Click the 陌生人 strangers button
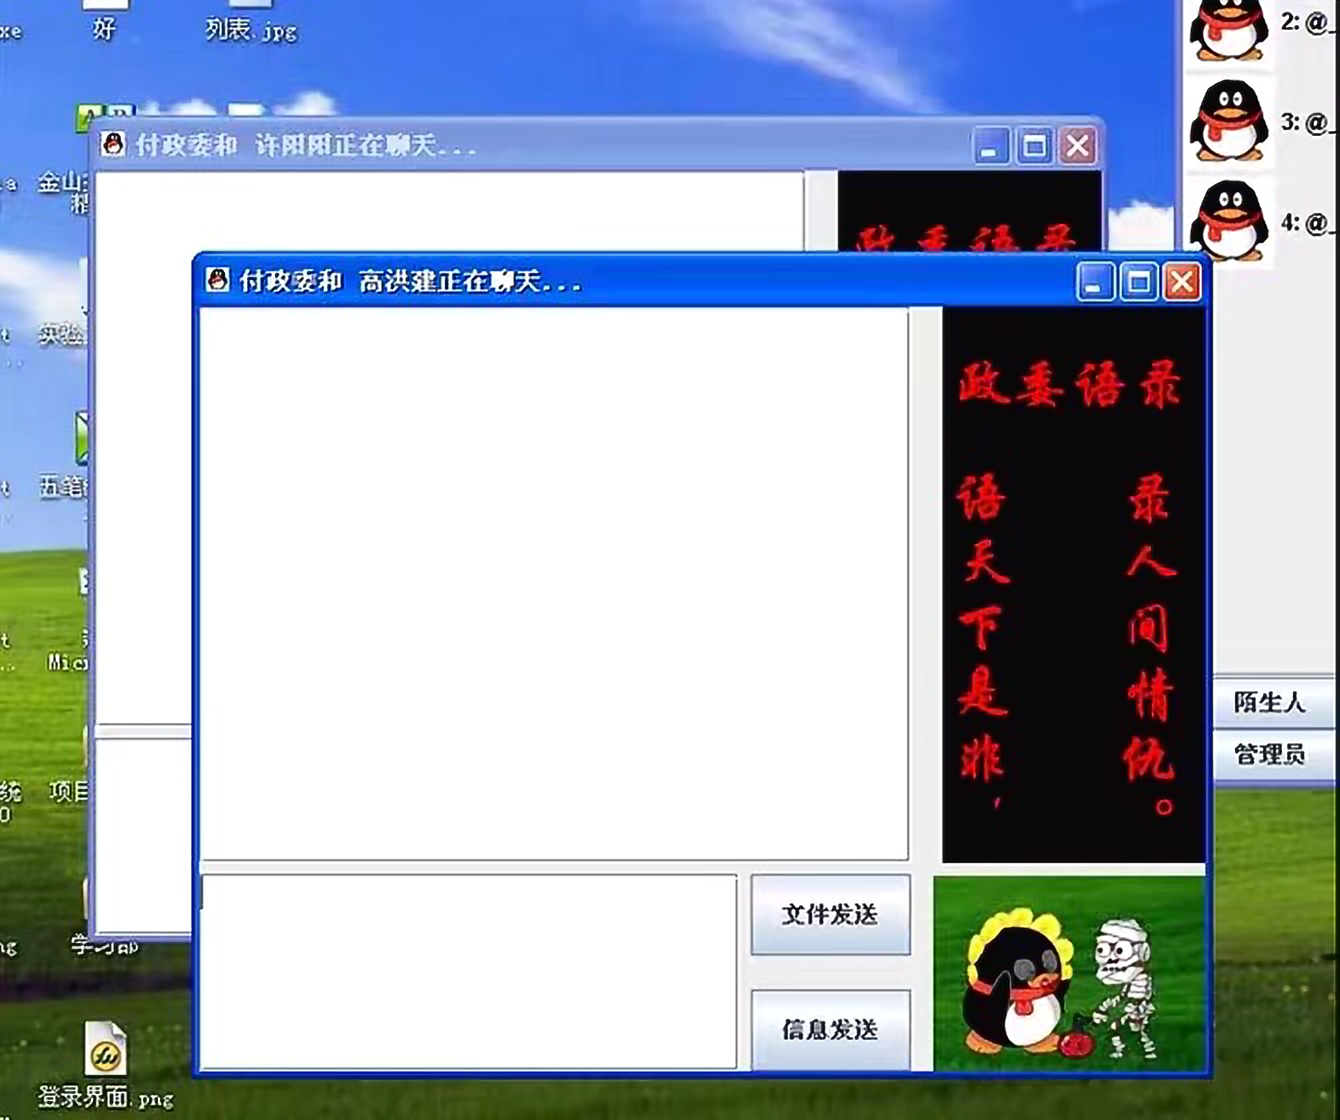The image size is (1340, 1120). tap(1272, 703)
